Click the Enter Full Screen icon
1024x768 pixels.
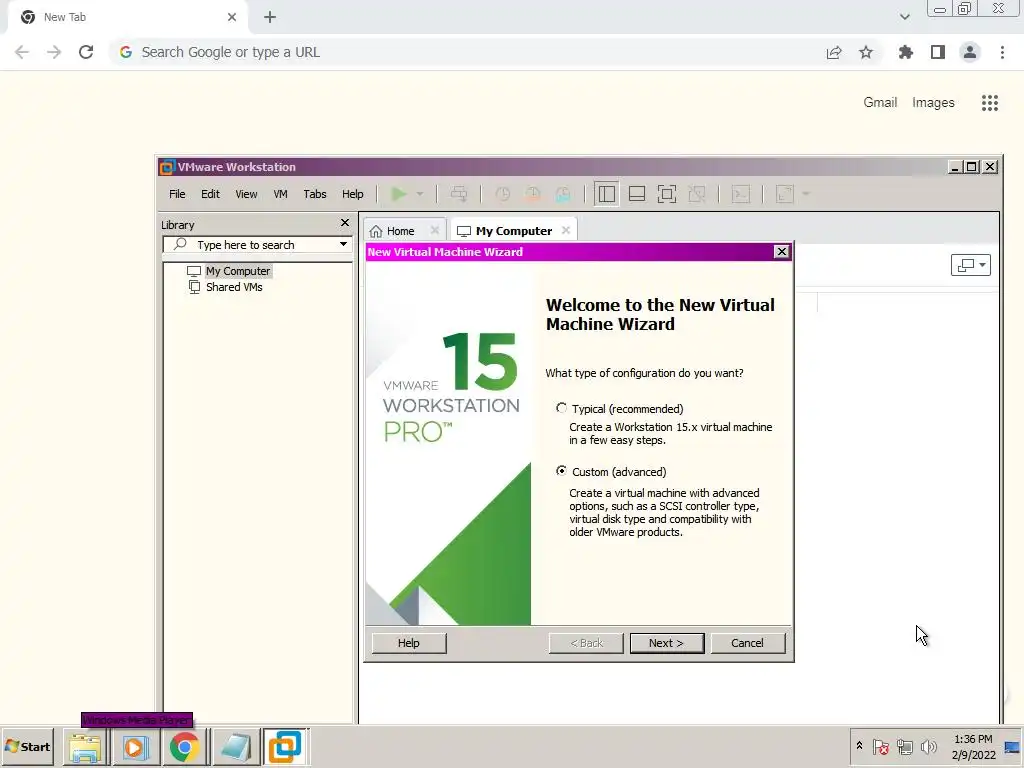click(667, 194)
